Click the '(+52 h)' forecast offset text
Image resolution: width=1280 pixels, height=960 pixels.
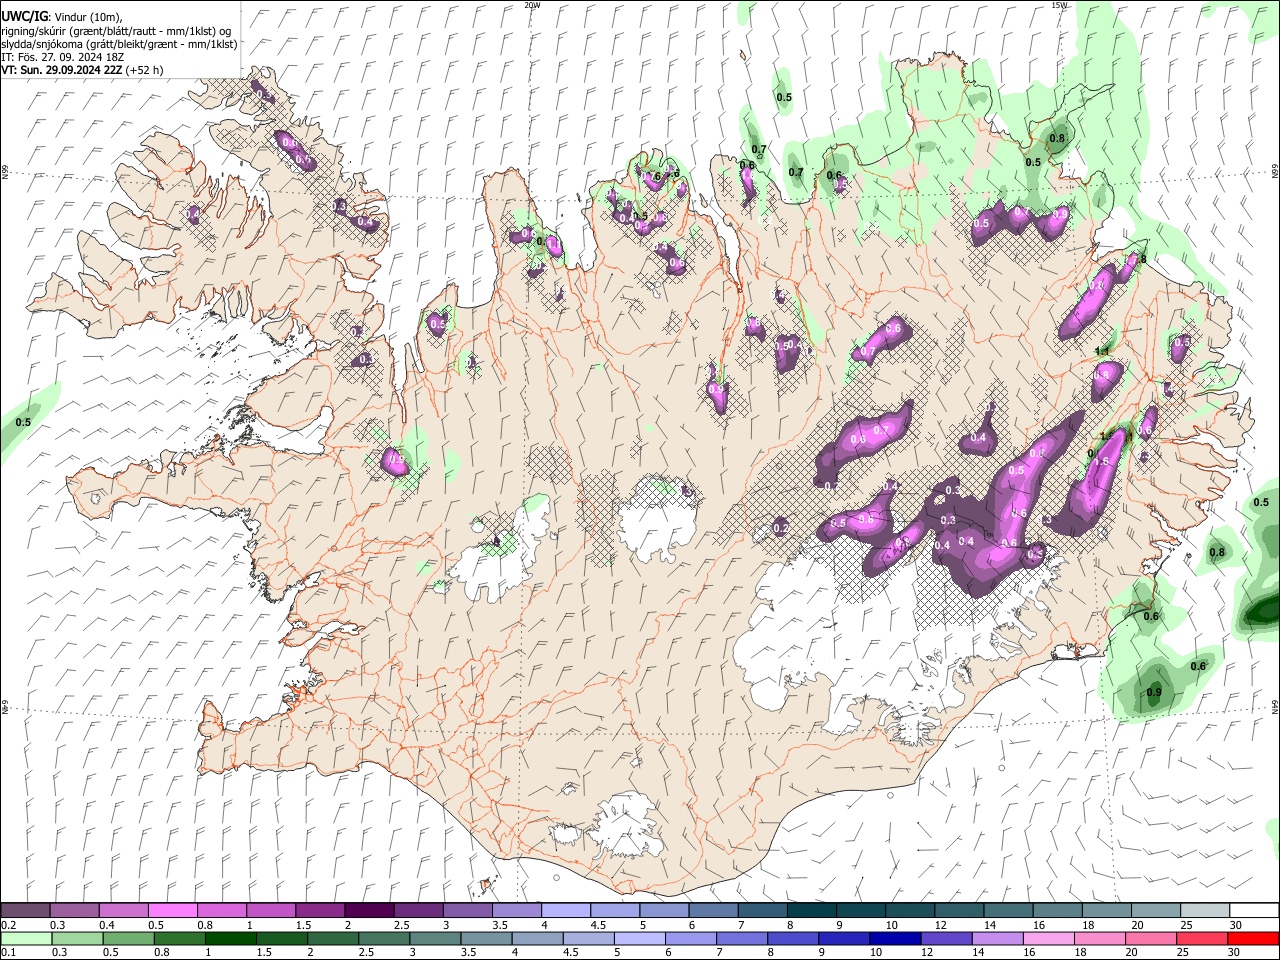pos(145,70)
